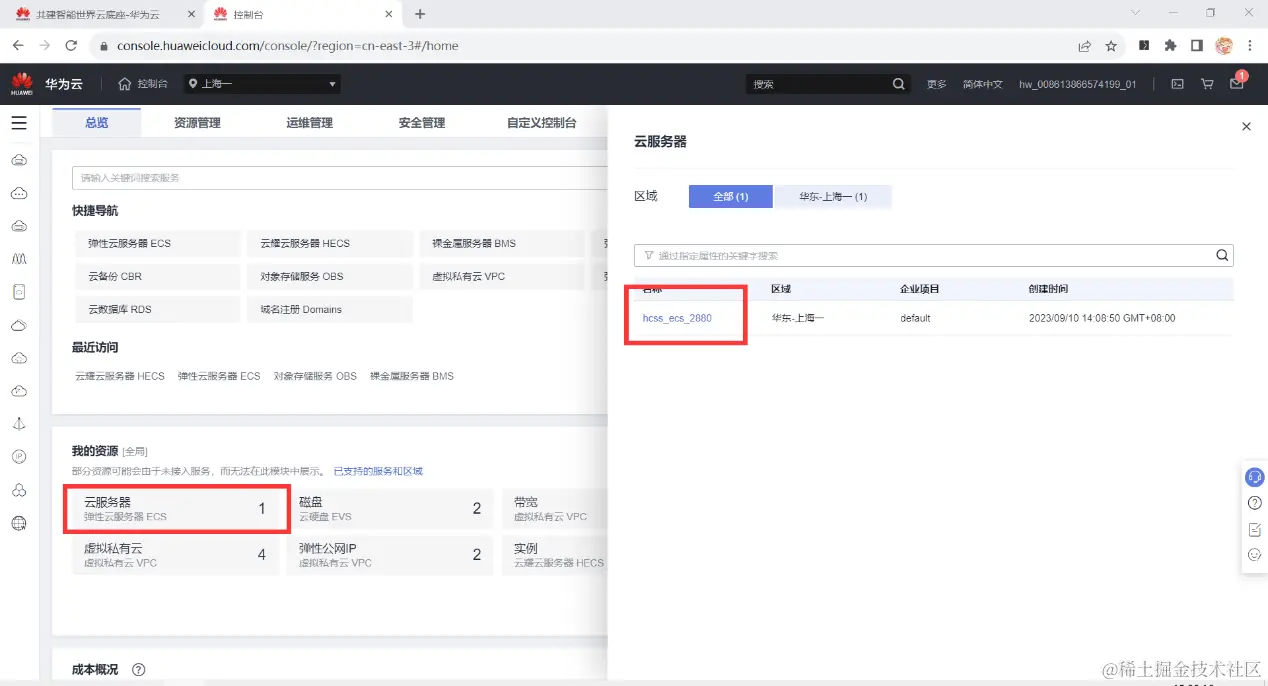
Task: Open the hamburger menu in the sidebar
Action: click(x=18, y=123)
